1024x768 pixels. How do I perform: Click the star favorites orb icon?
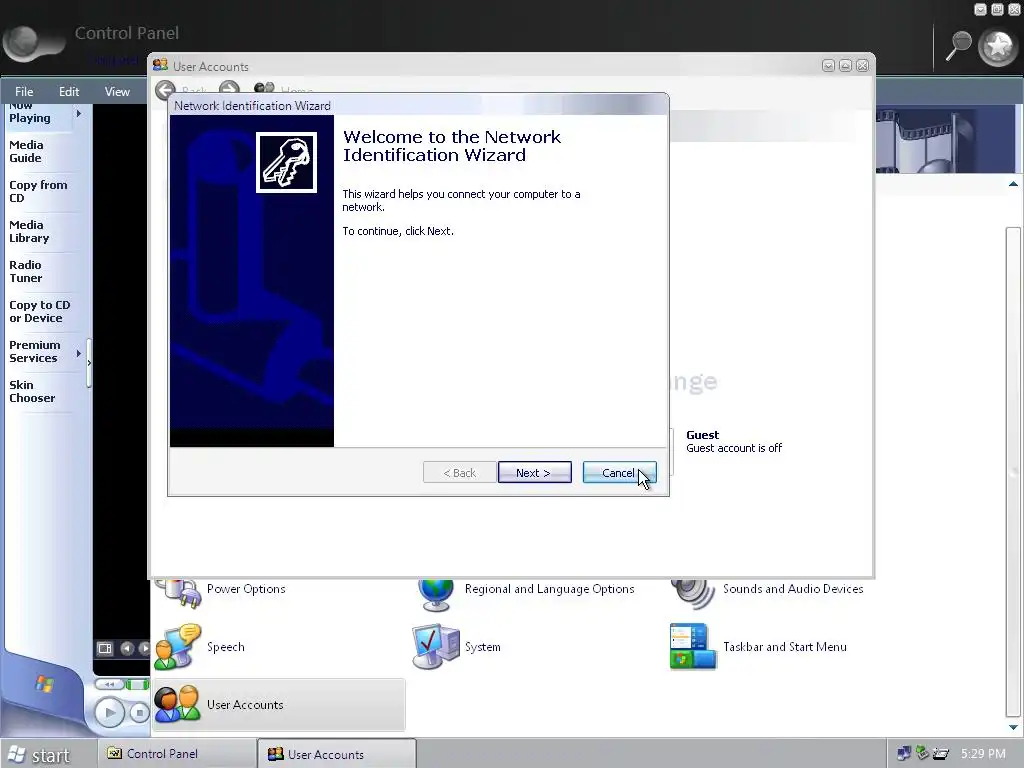998,47
